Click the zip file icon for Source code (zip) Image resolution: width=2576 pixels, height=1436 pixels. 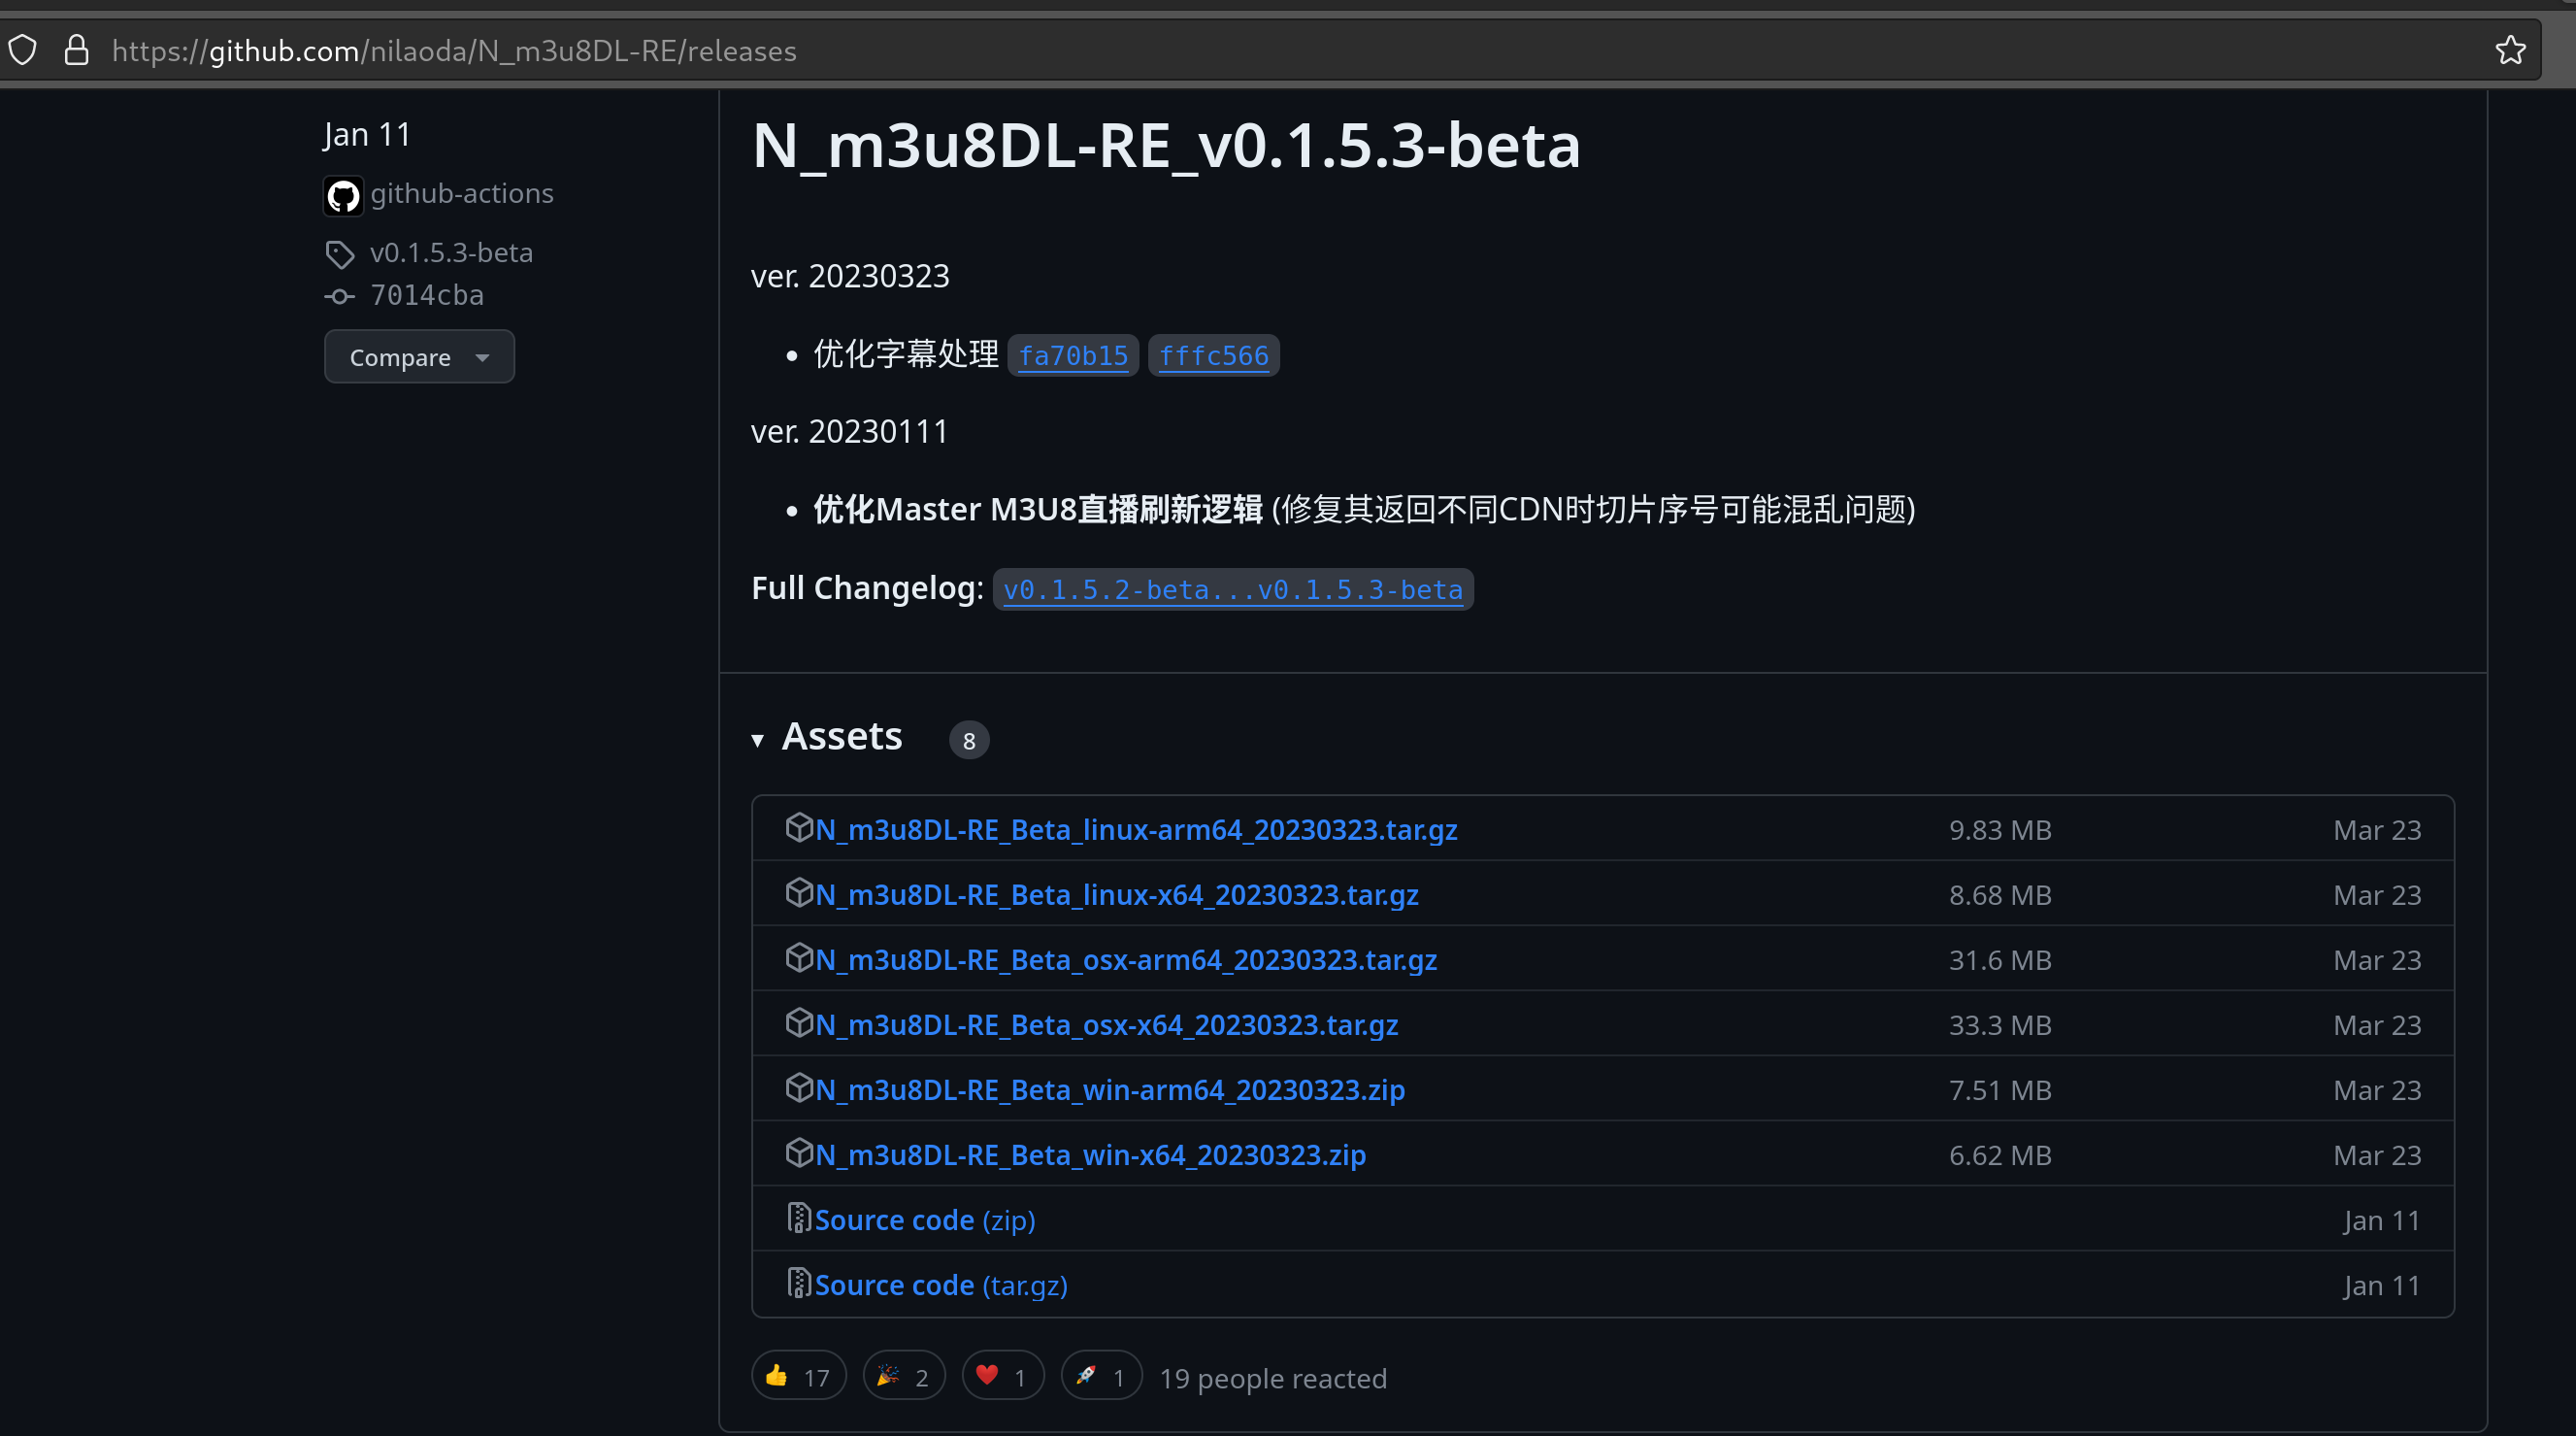pos(798,1218)
